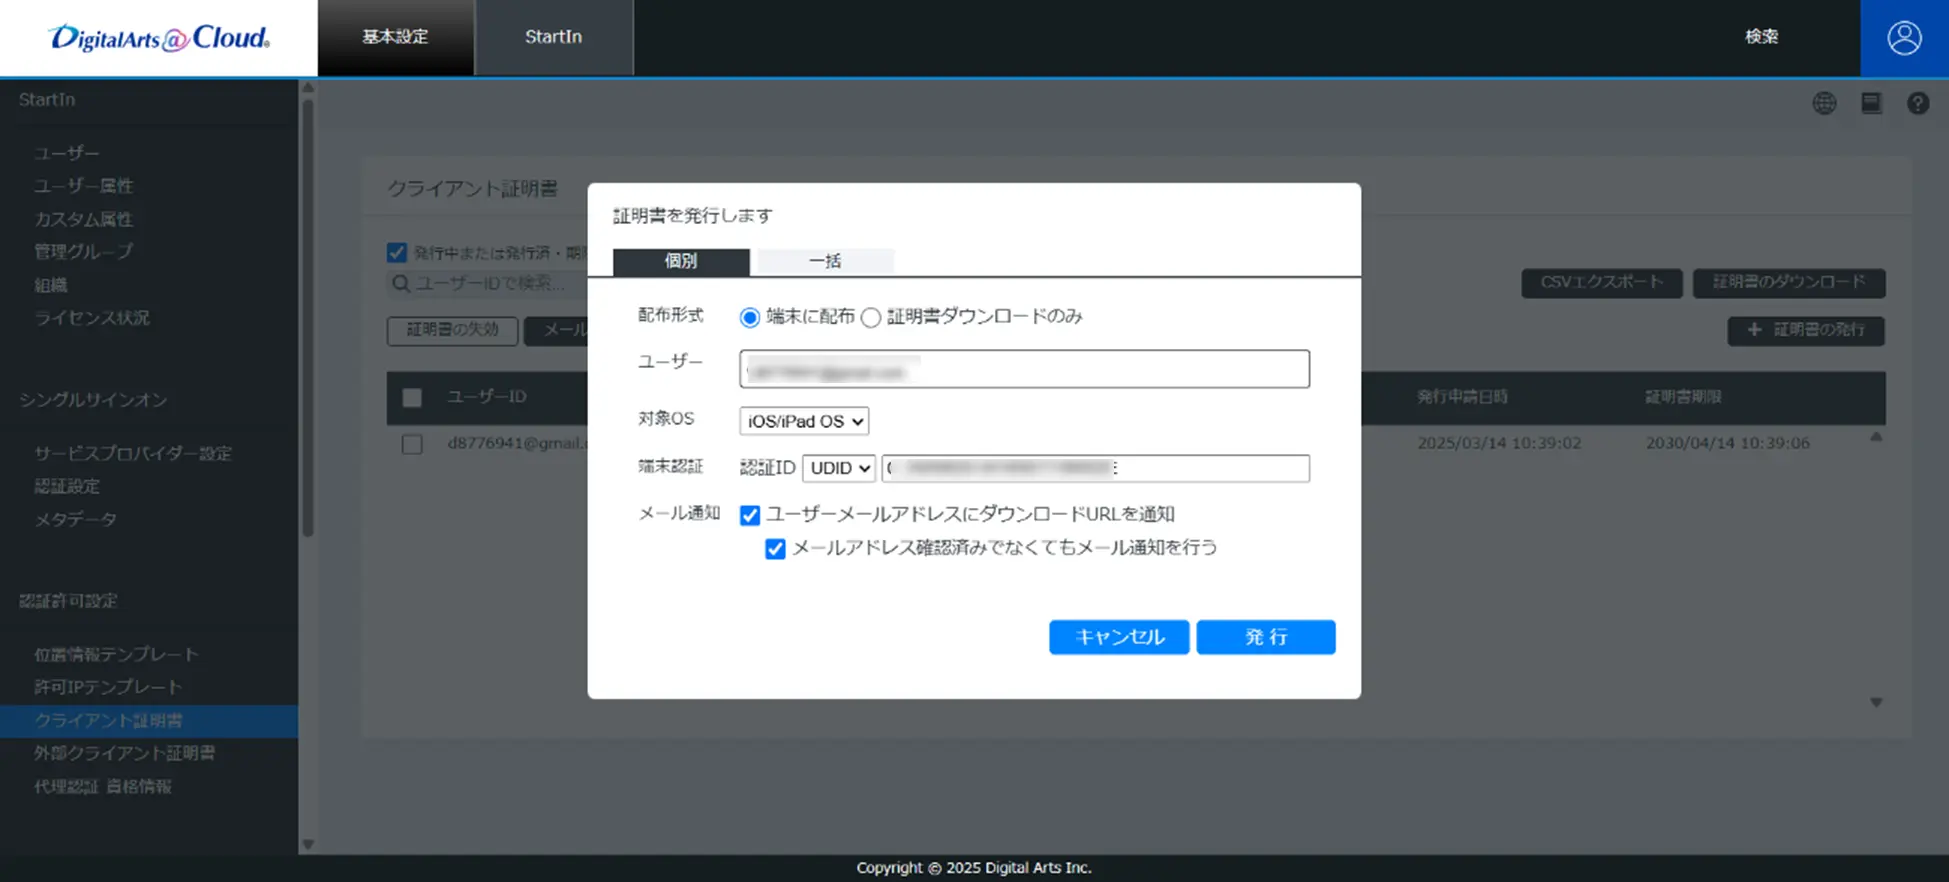Open the StartIn top navigation tab
The height and width of the screenshot is (882, 1949).
(553, 37)
